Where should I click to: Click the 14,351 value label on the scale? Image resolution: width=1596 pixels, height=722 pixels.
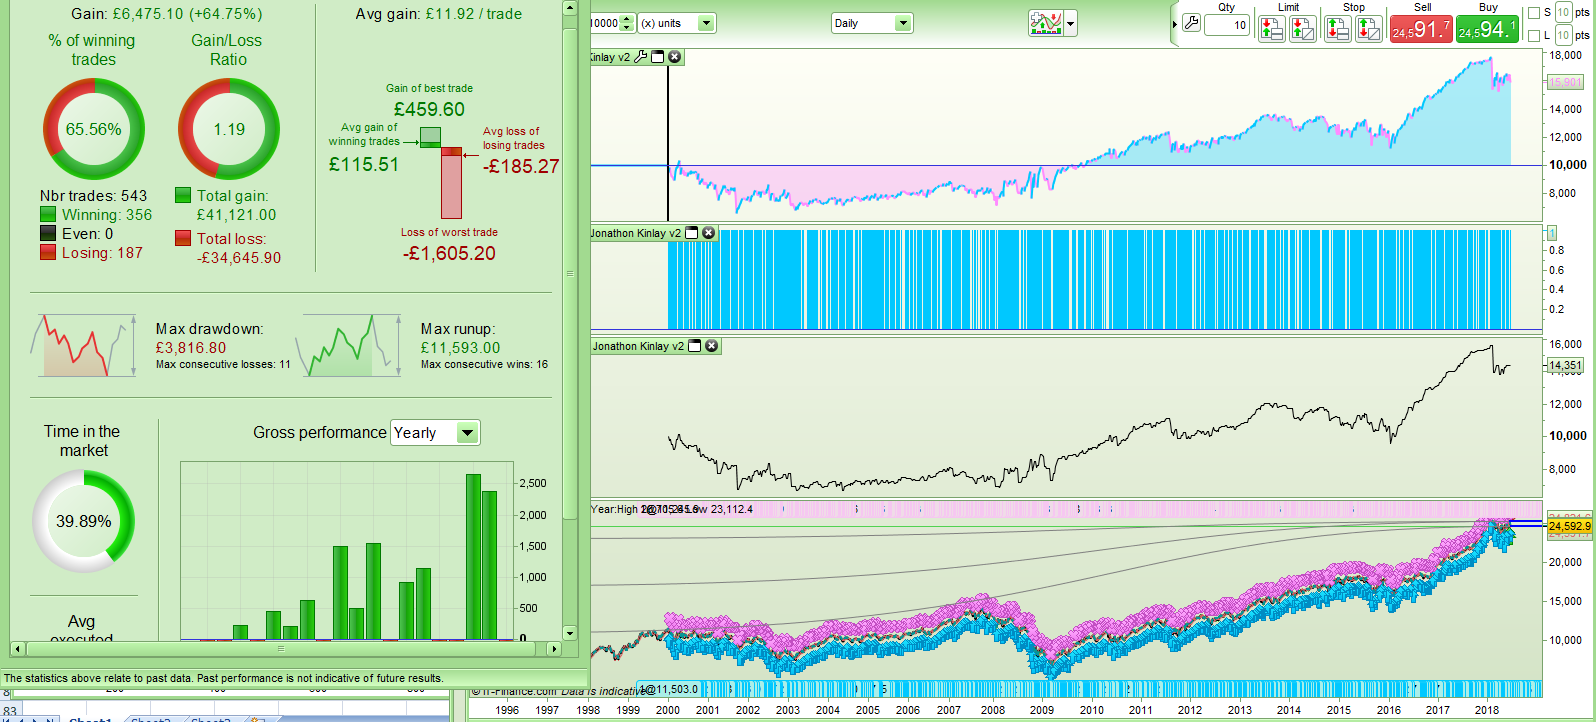click(x=1566, y=366)
